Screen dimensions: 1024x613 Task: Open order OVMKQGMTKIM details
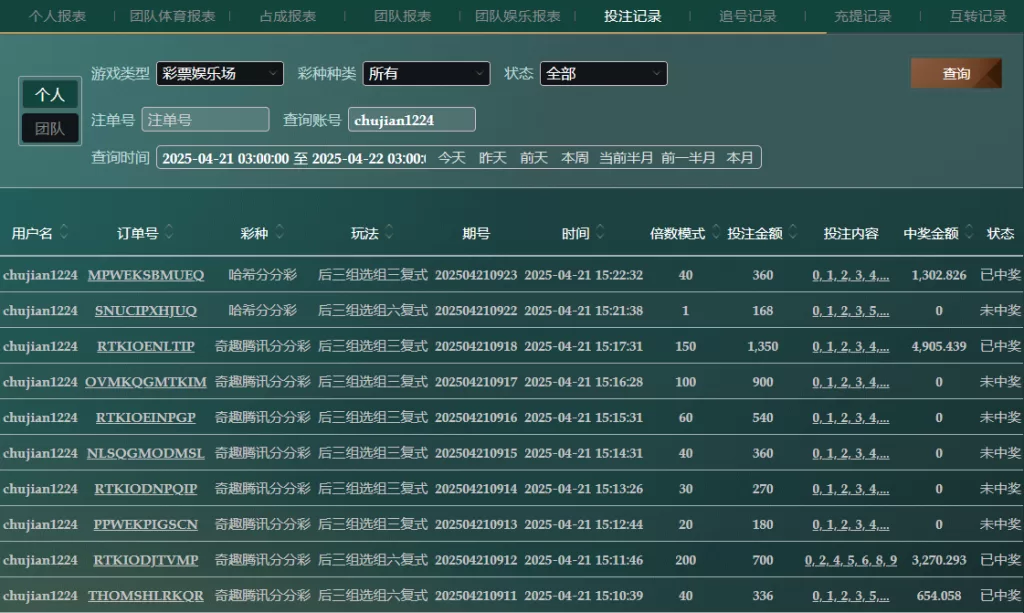pyautogui.click(x=146, y=382)
